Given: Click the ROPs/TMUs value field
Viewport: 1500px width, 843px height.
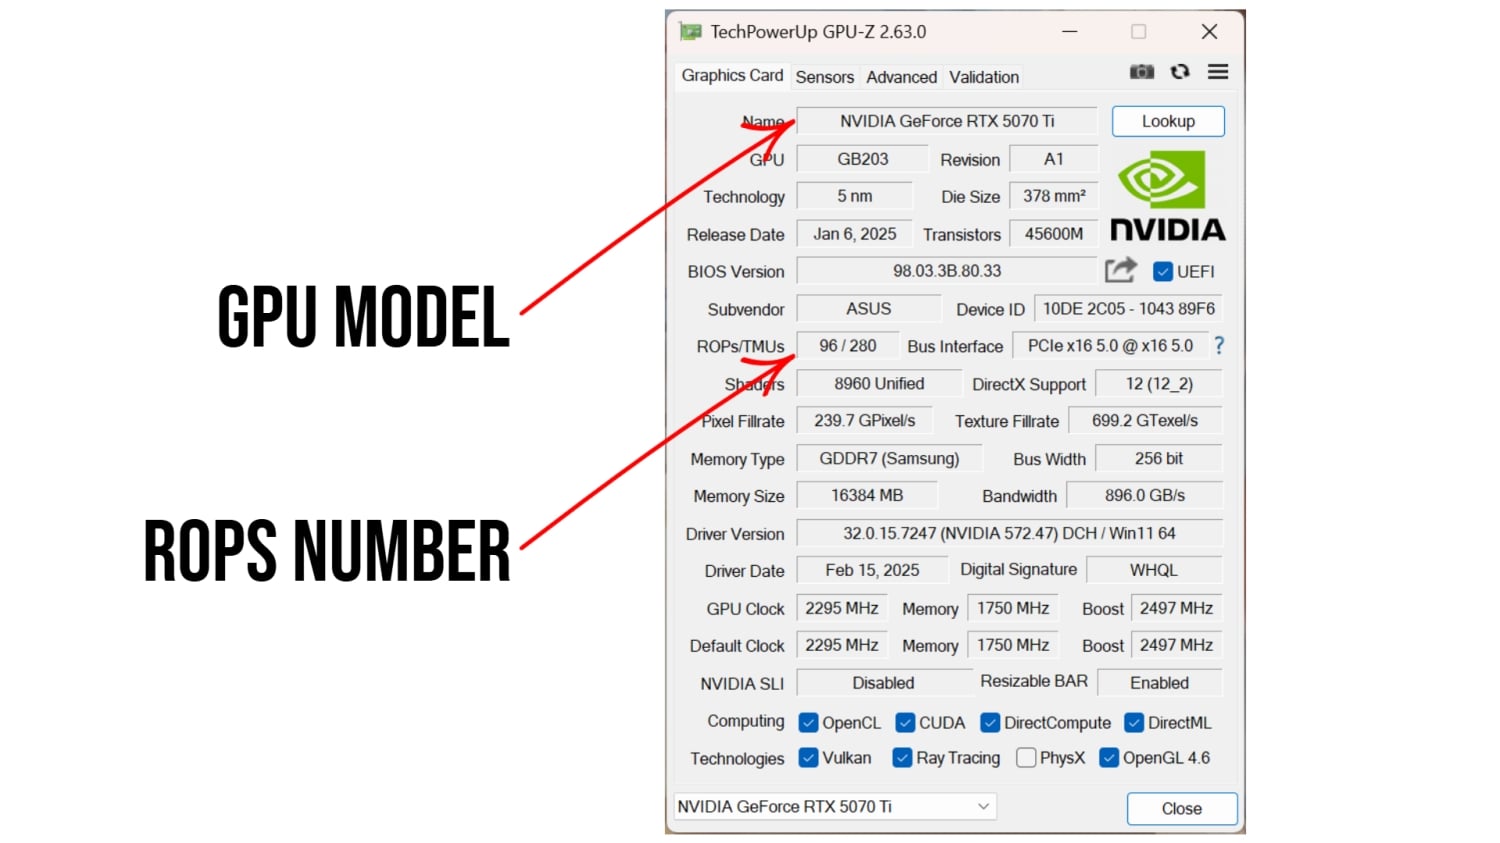Looking at the screenshot, I should [847, 345].
